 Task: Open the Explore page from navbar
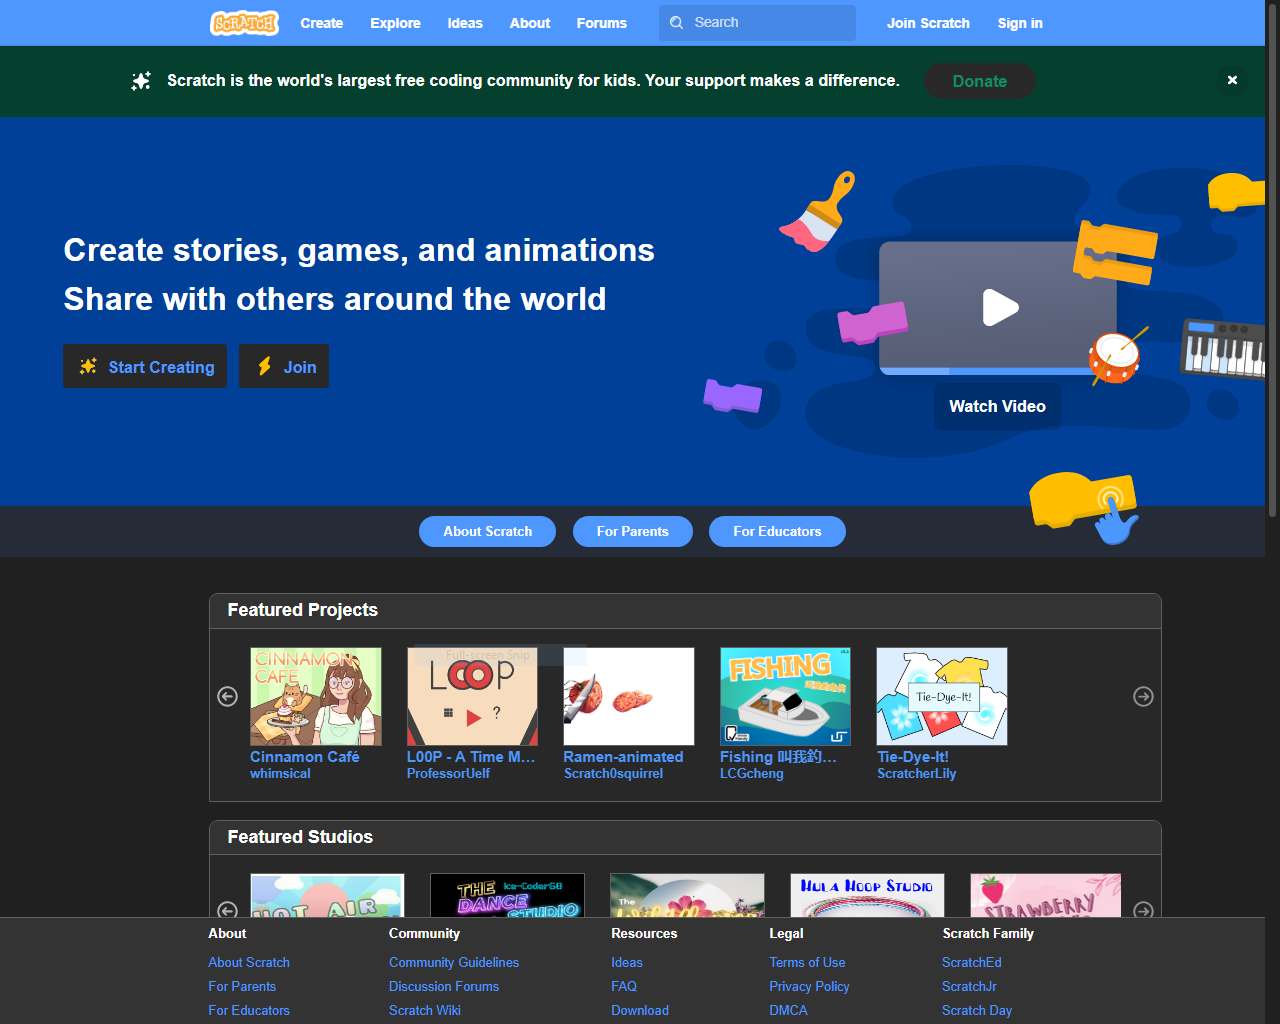click(x=395, y=23)
